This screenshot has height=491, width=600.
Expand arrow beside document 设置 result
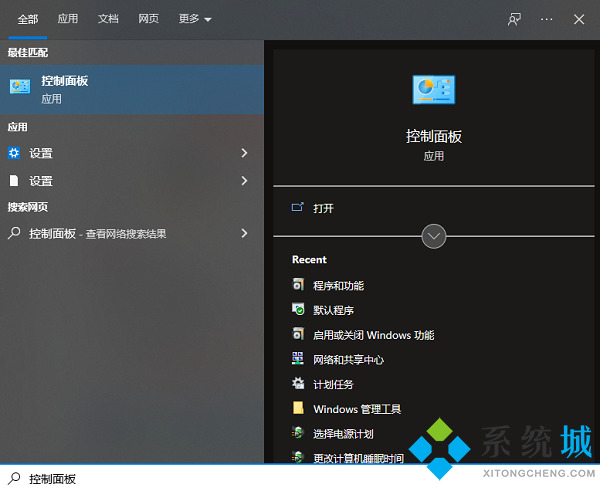click(x=244, y=180)
